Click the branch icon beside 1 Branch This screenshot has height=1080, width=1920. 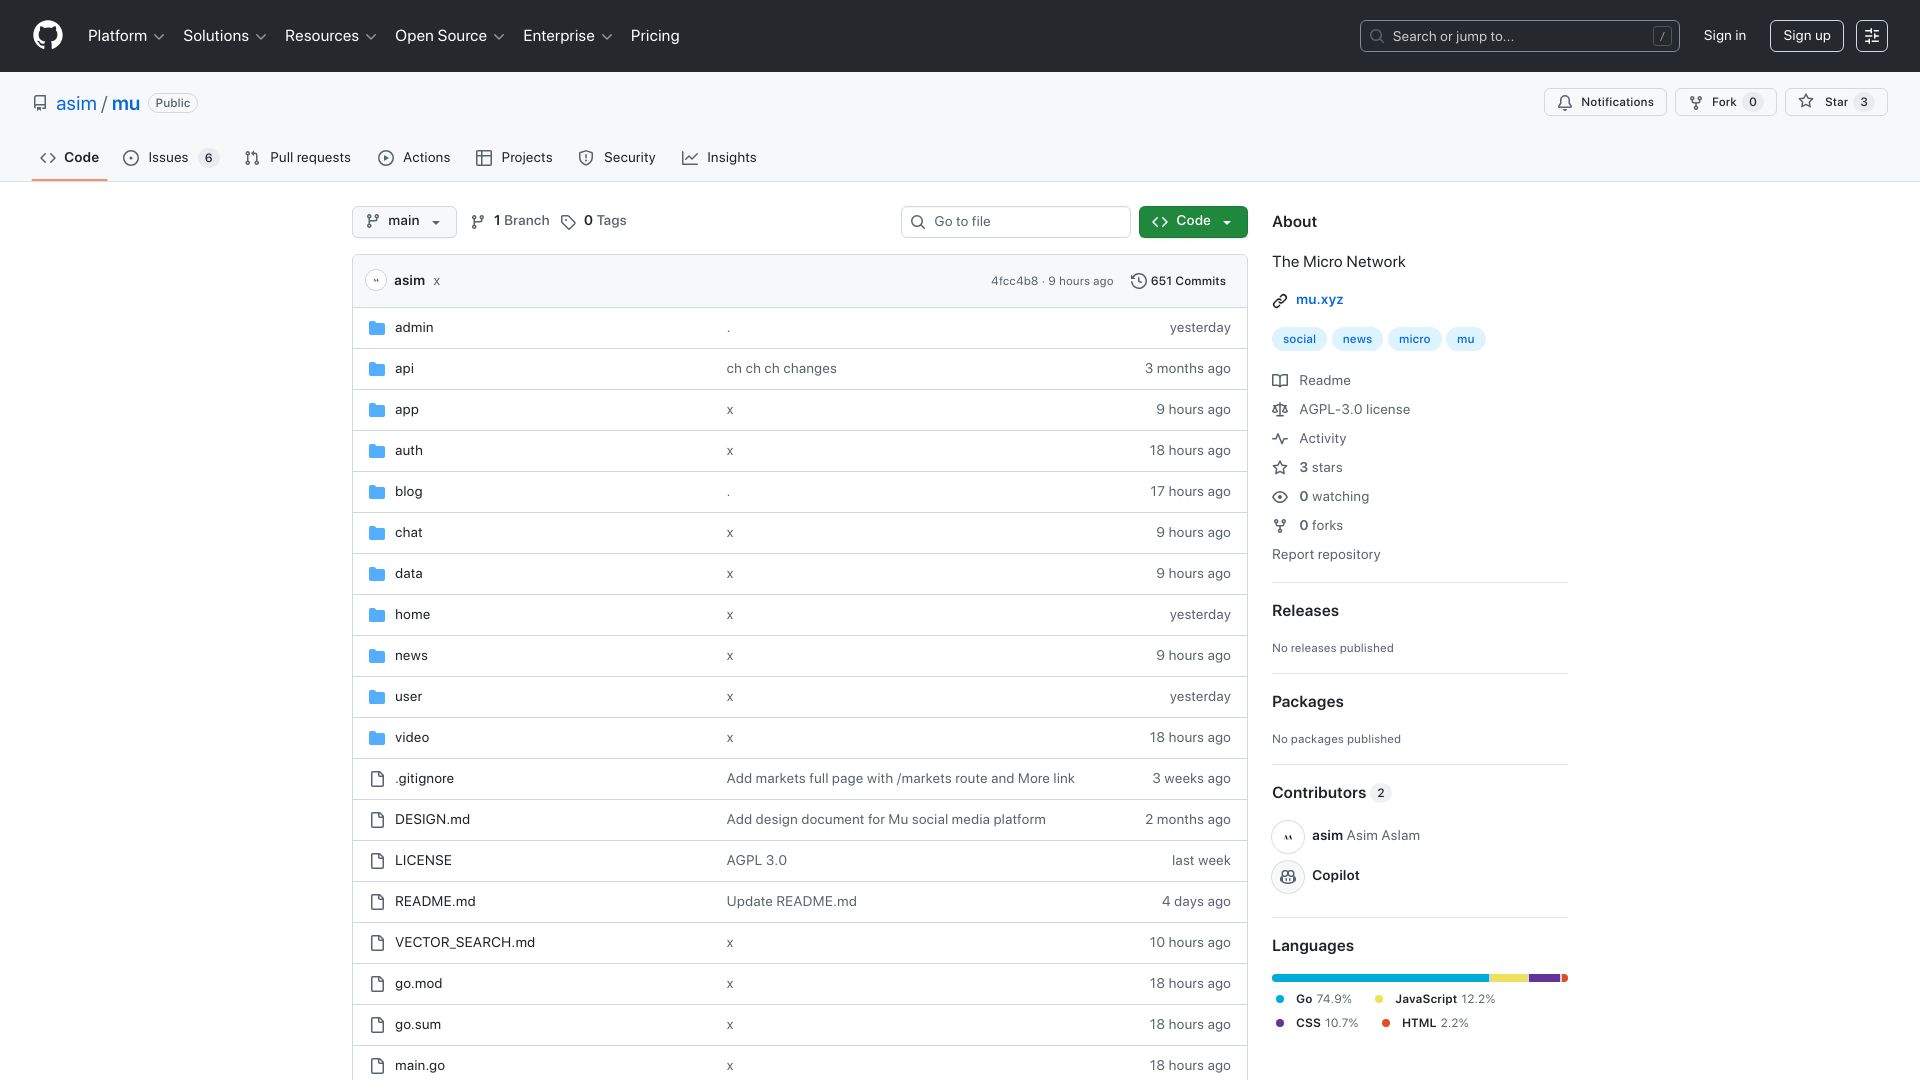tap(478, 222)
